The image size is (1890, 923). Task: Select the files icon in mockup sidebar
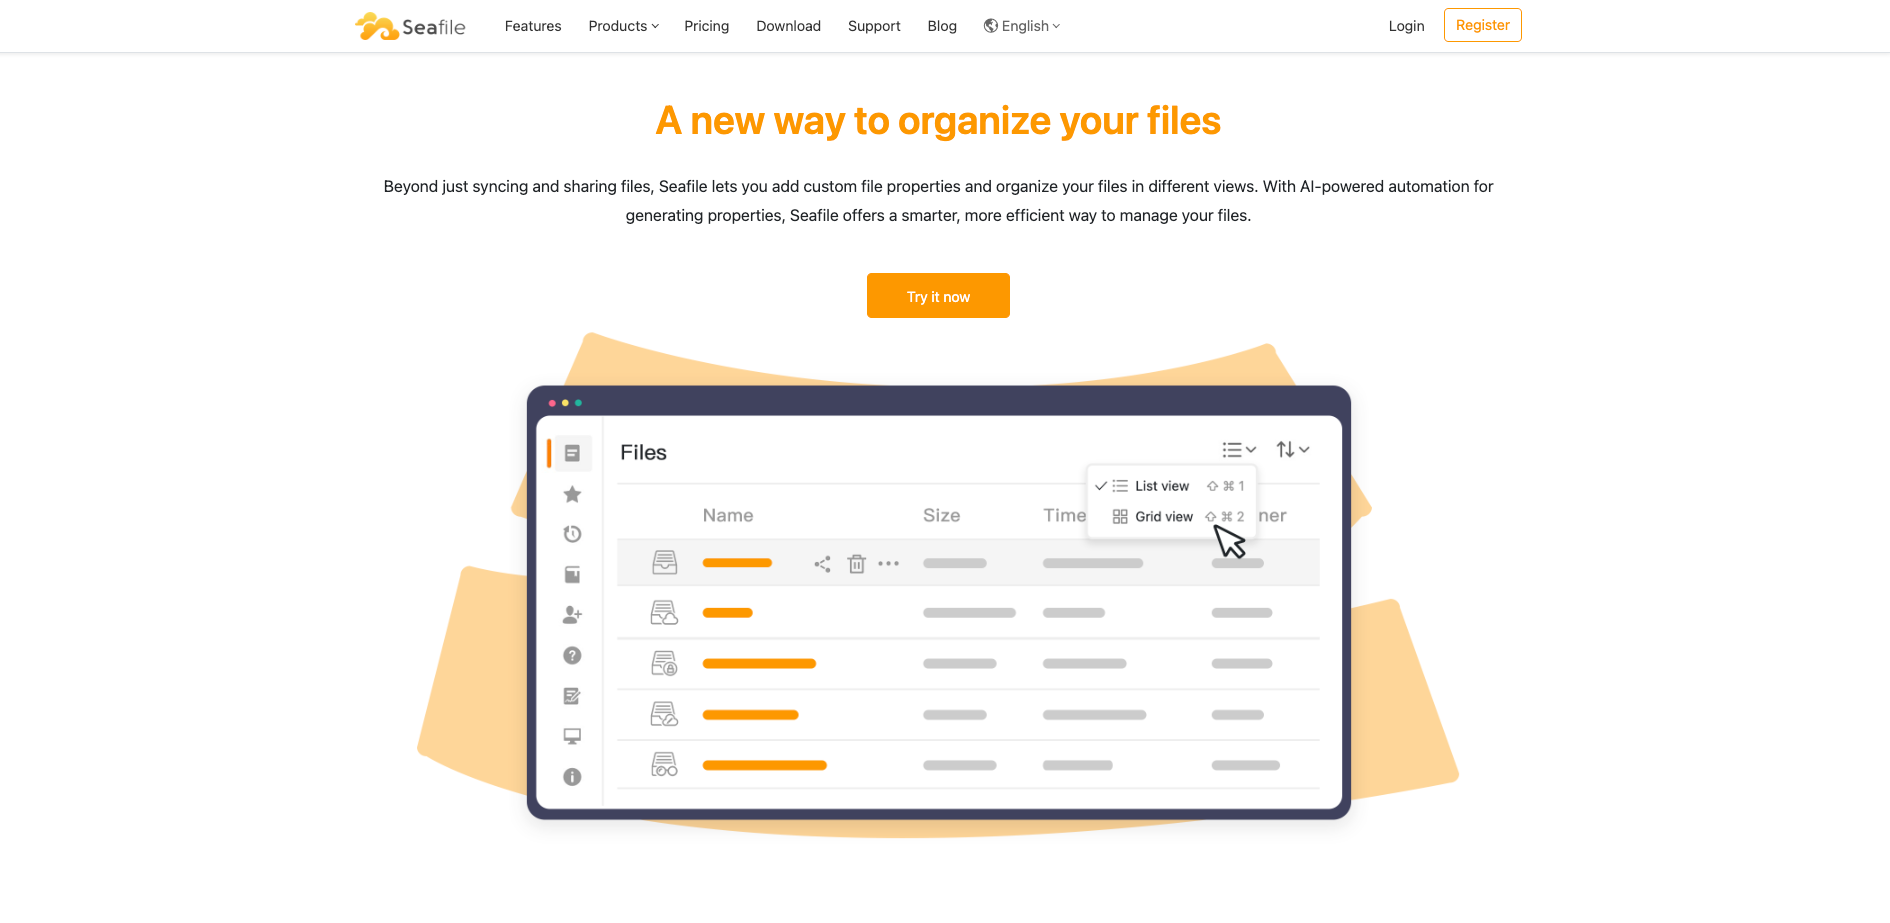tap(572, 453)
